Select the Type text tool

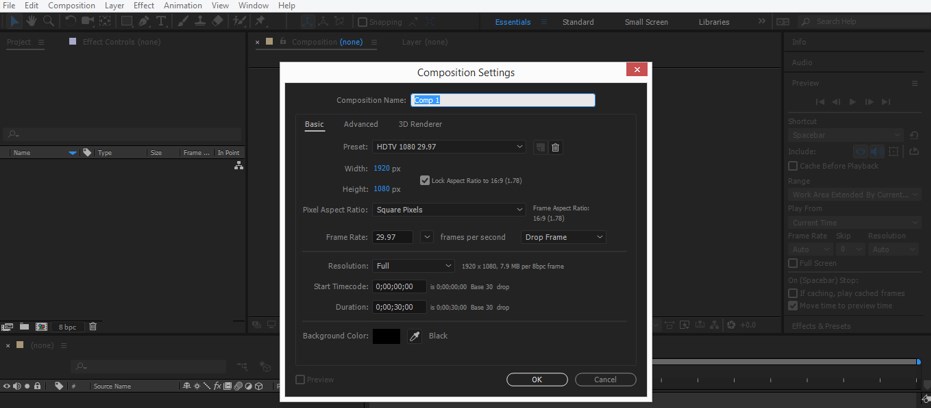pos(161,21)
